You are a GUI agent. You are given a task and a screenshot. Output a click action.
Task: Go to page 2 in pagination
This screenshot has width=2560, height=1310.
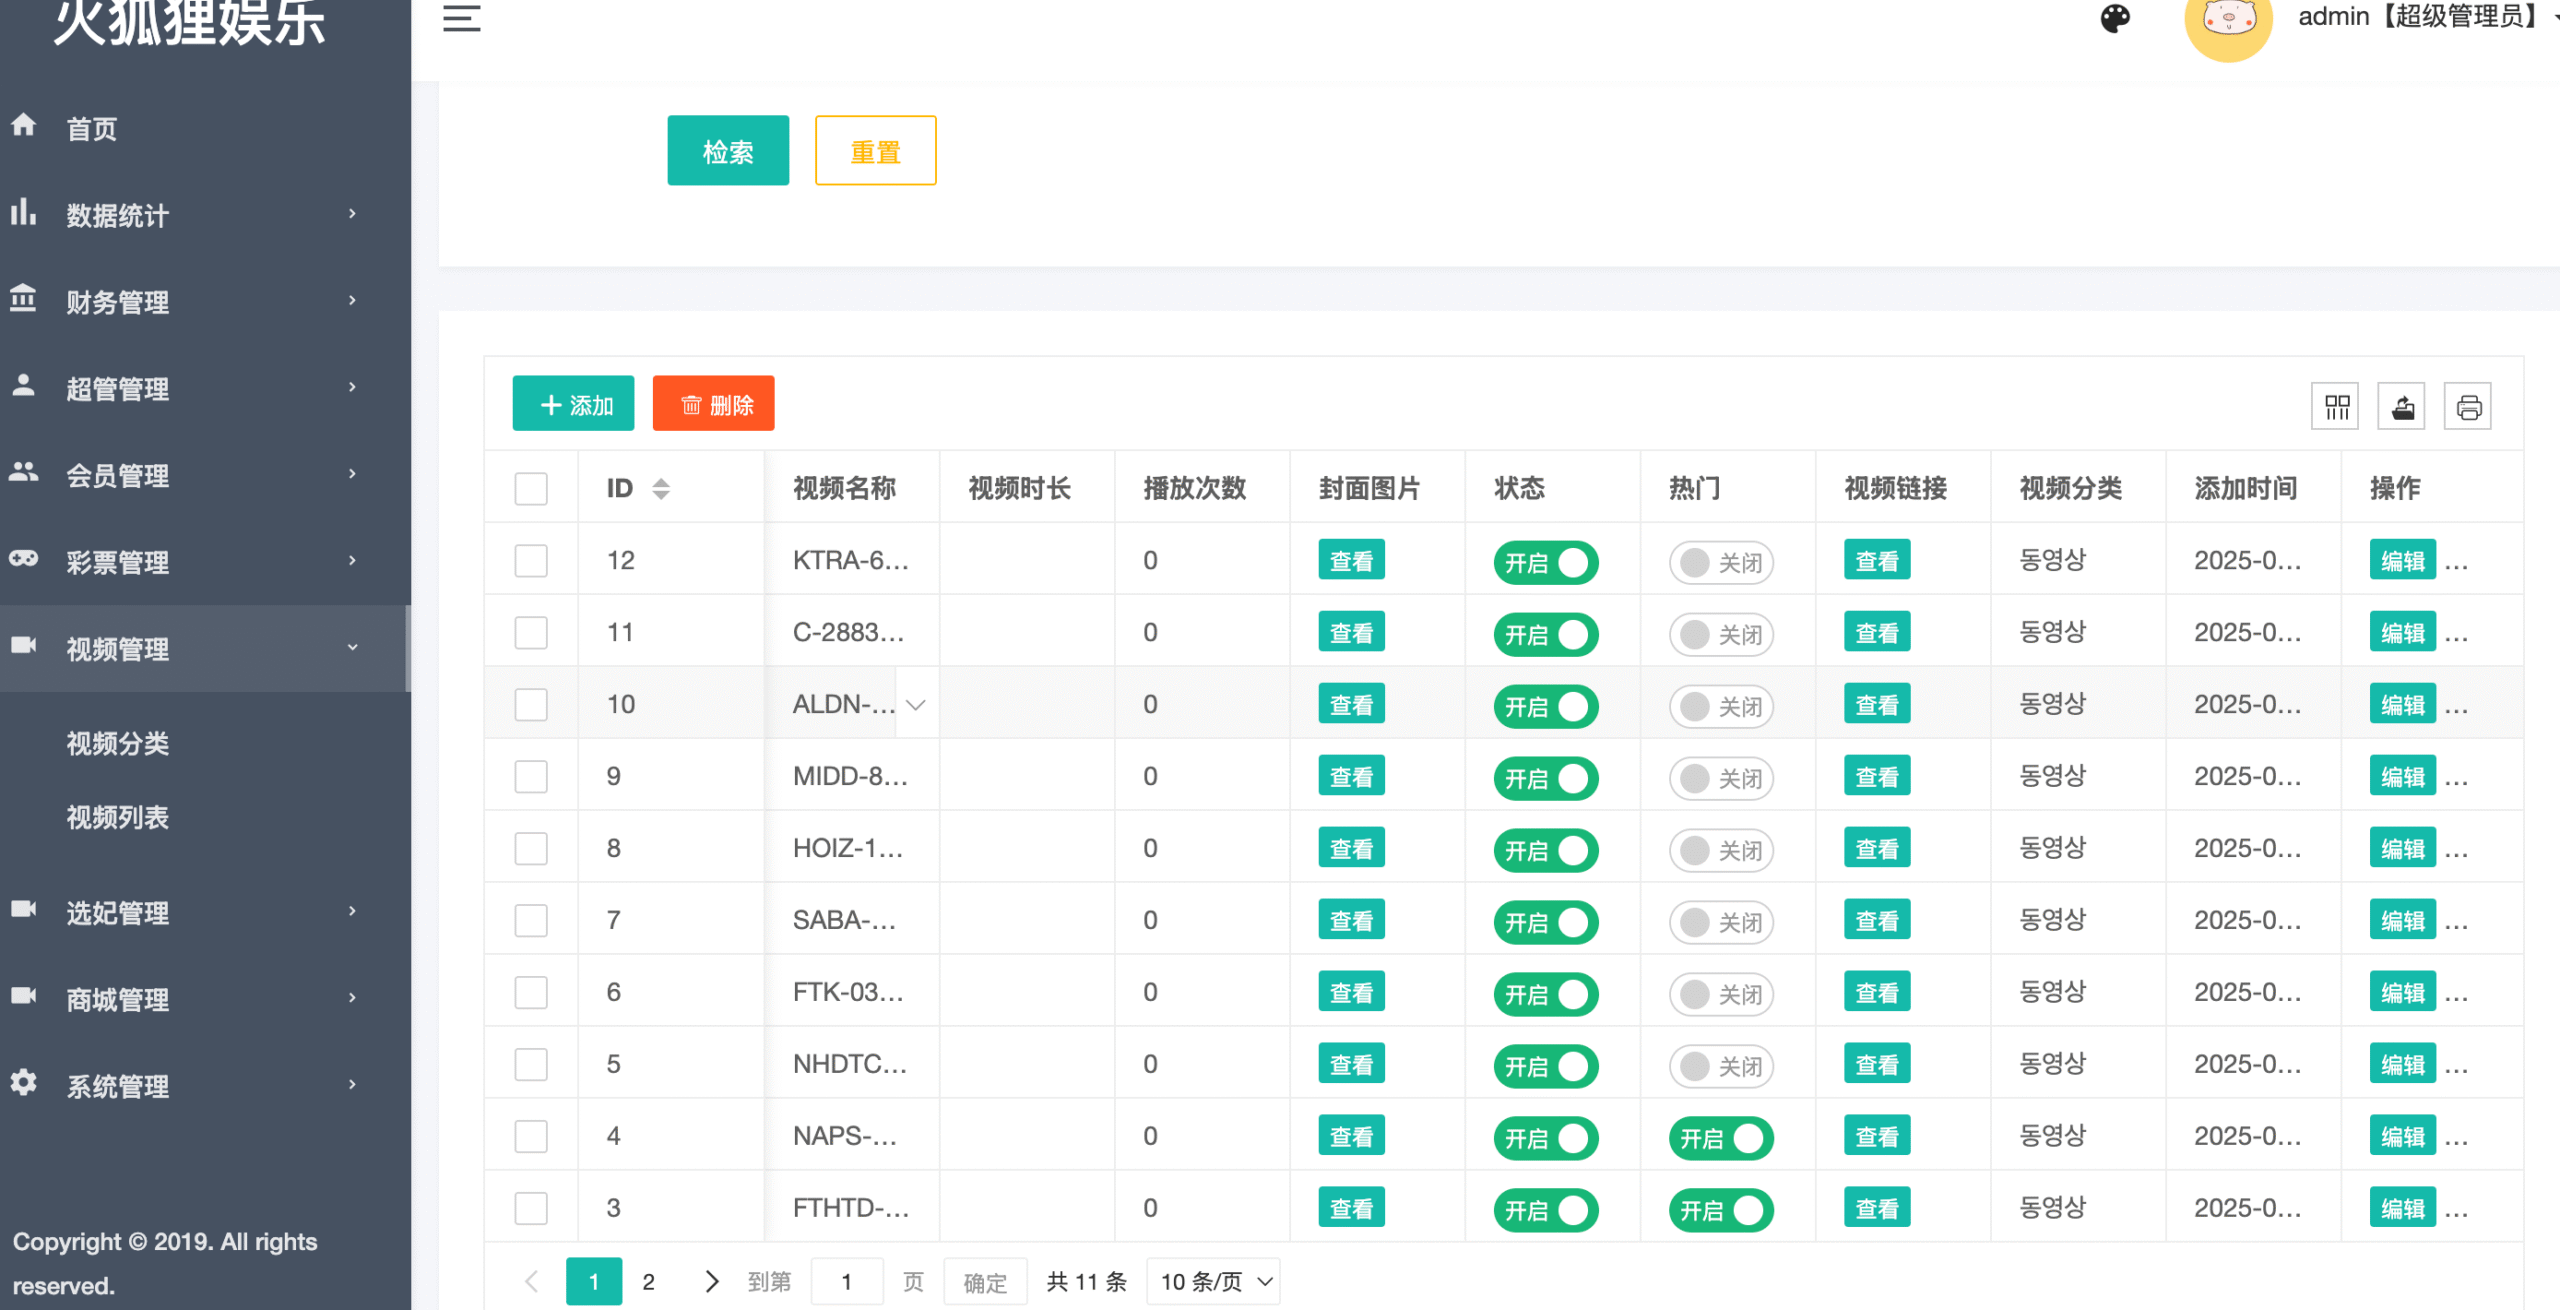tap(648, 1282)
